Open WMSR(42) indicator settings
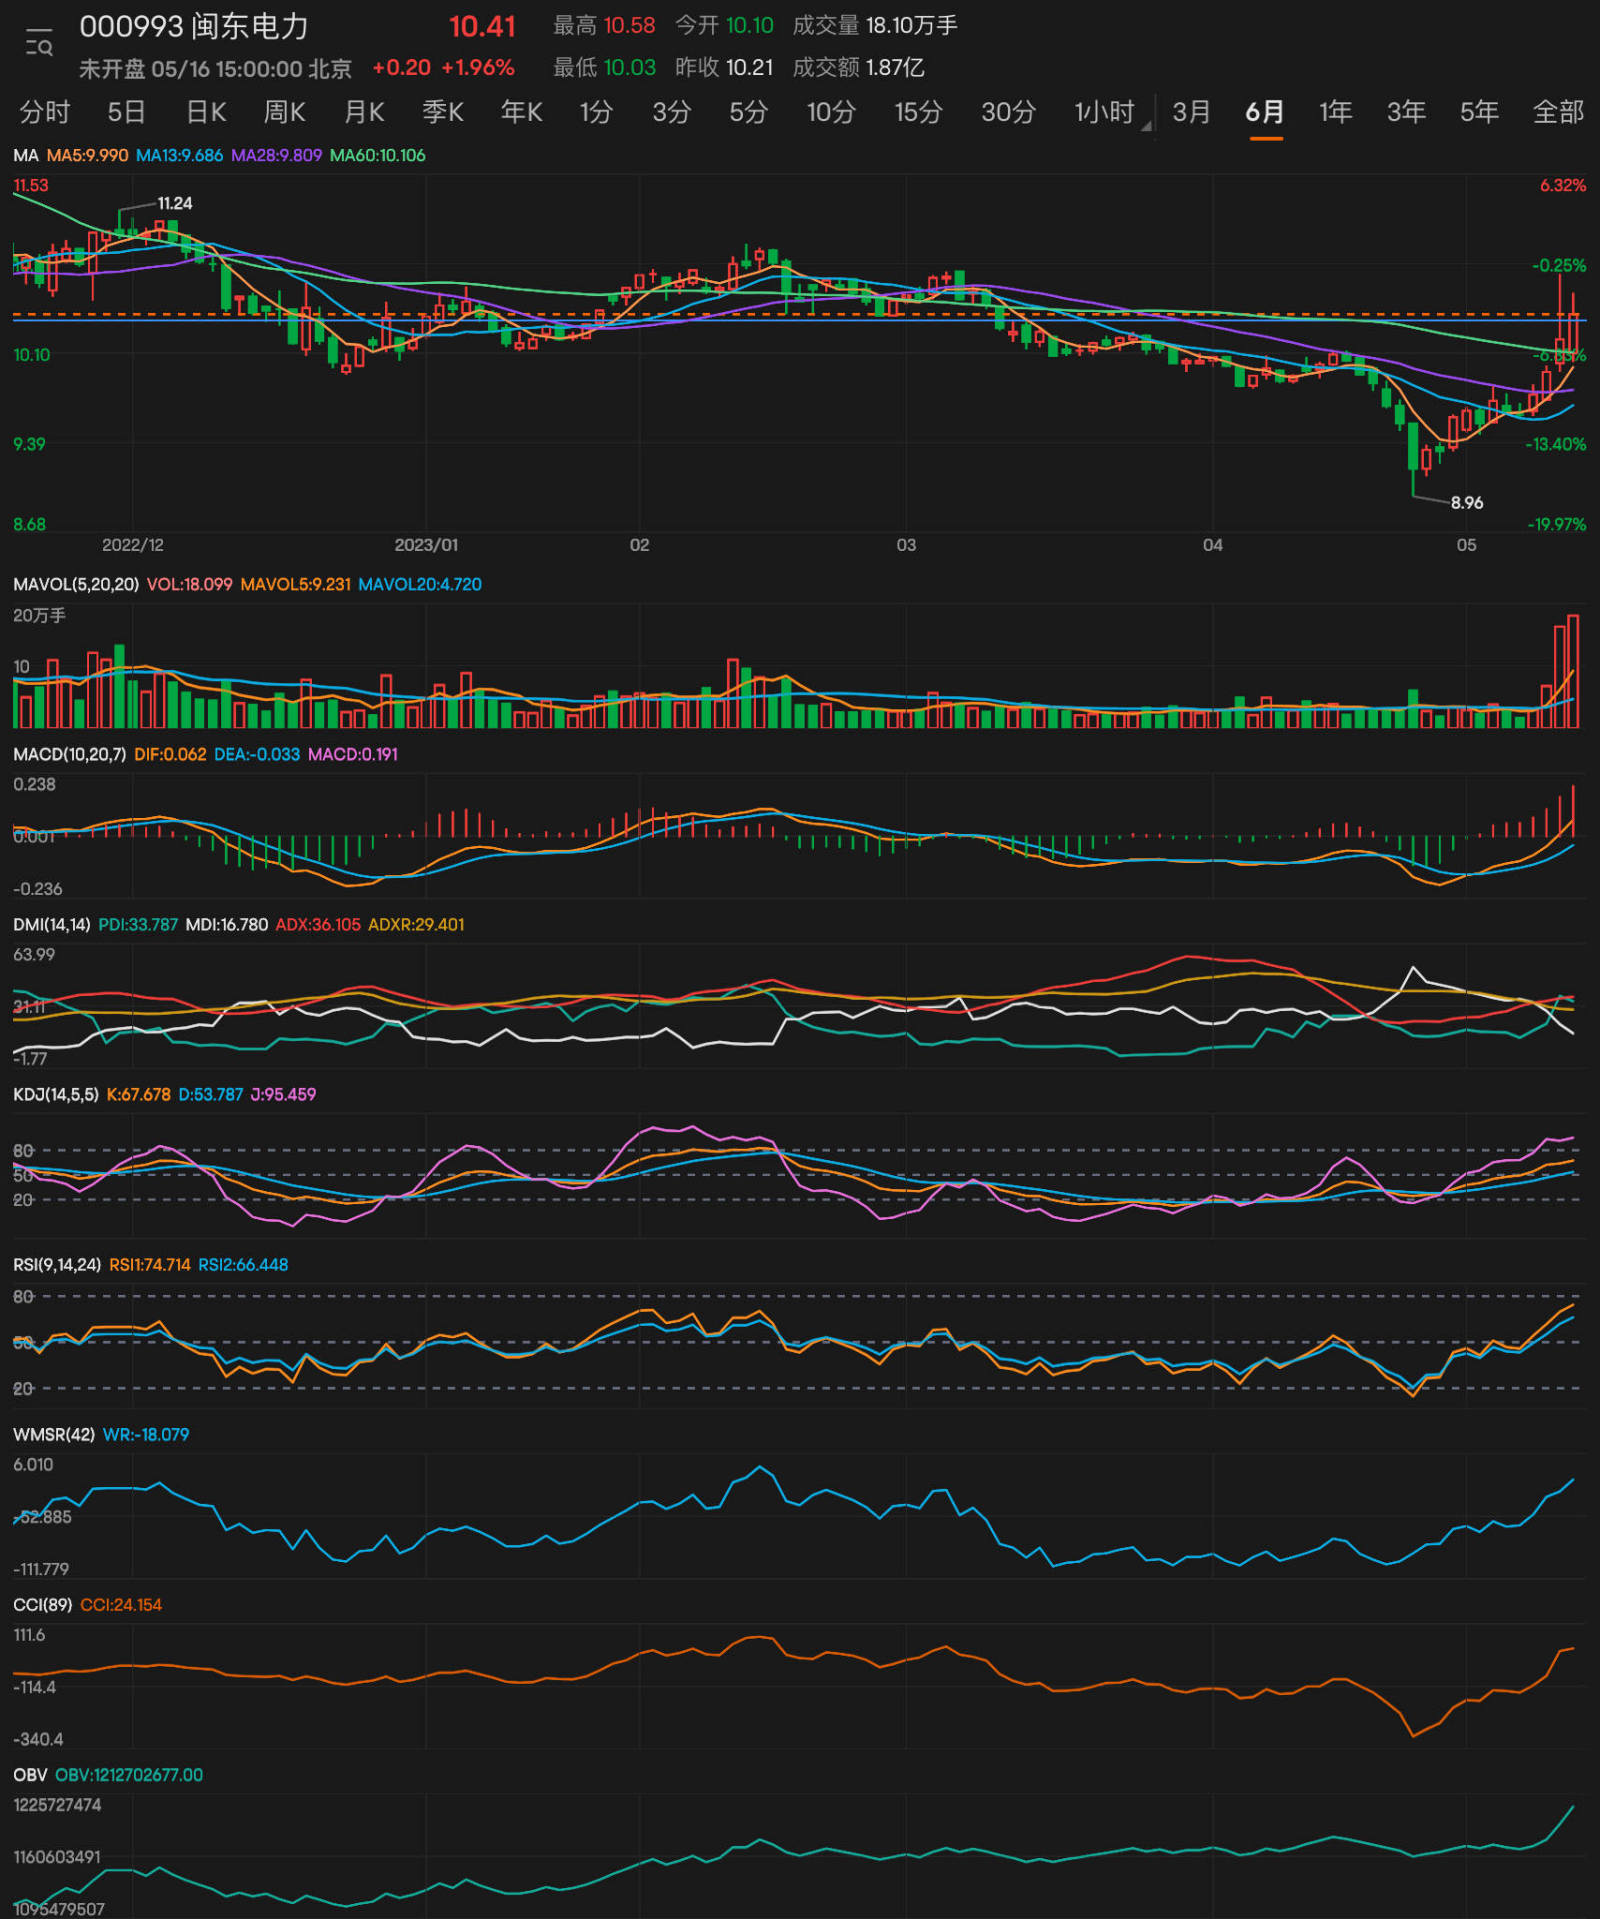This screenshot has height=1919, width=1600. click(x=54, y=1434)
